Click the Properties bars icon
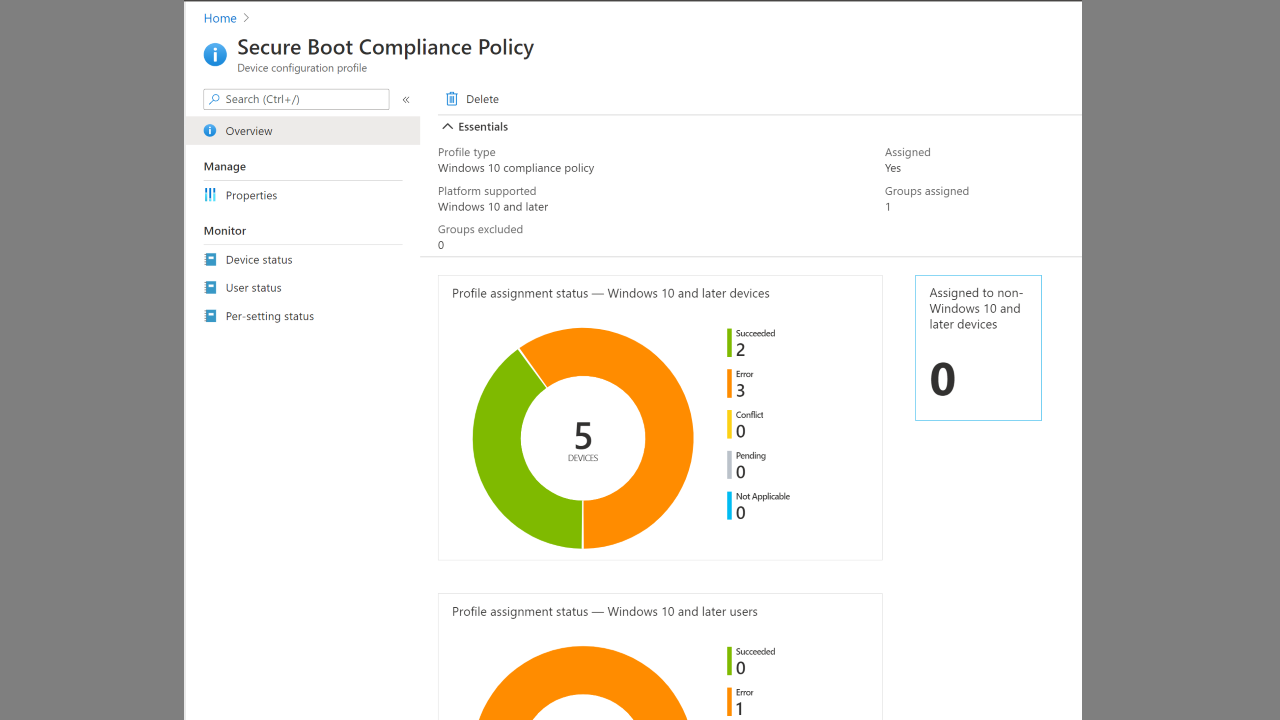The width and height of the screenshot is (1280, 720). pos(210,195)
